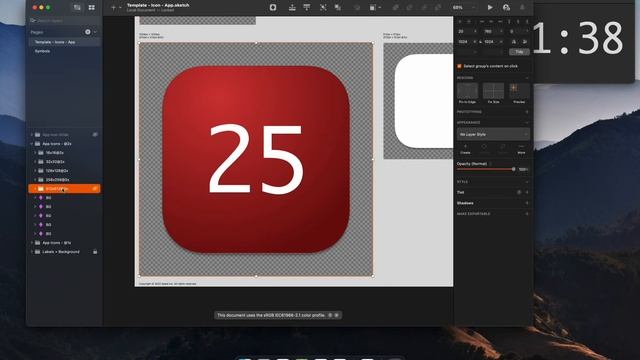The image size is (640, 360).
Task: Click the notifications bell icon
Action: pyautogui.click(x=522, y=7)
